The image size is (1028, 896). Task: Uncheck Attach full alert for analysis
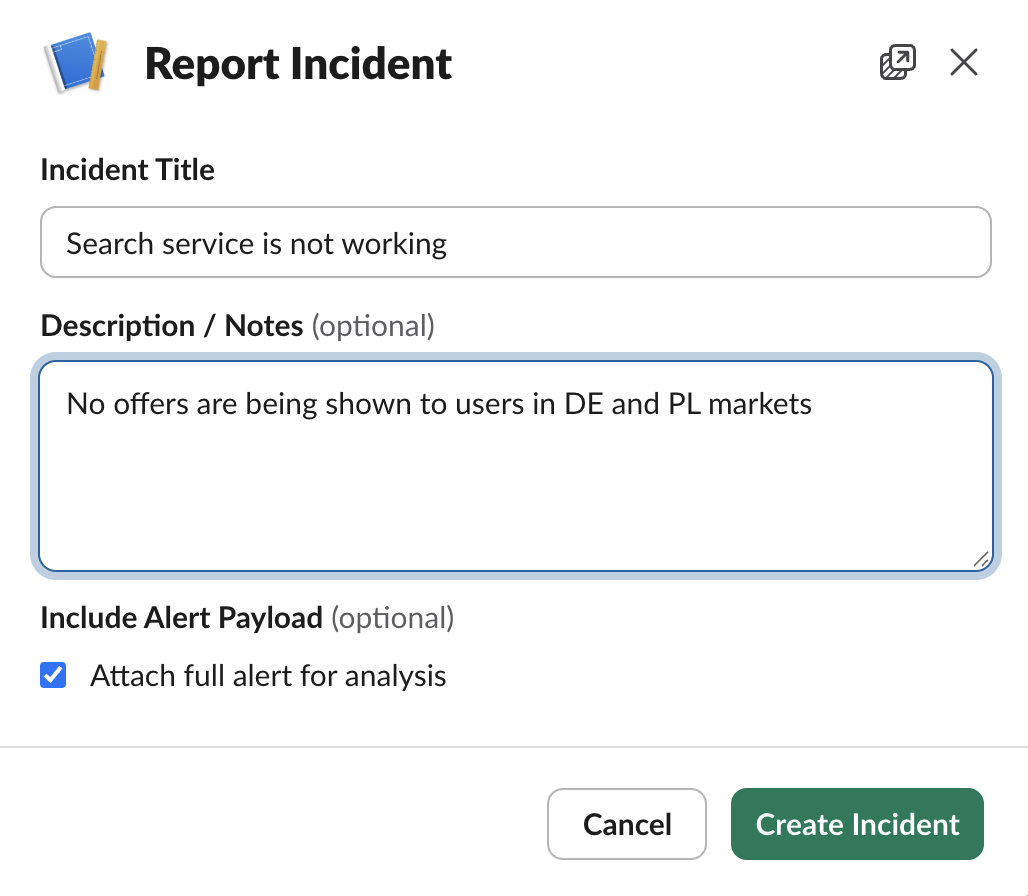point(52,676)
